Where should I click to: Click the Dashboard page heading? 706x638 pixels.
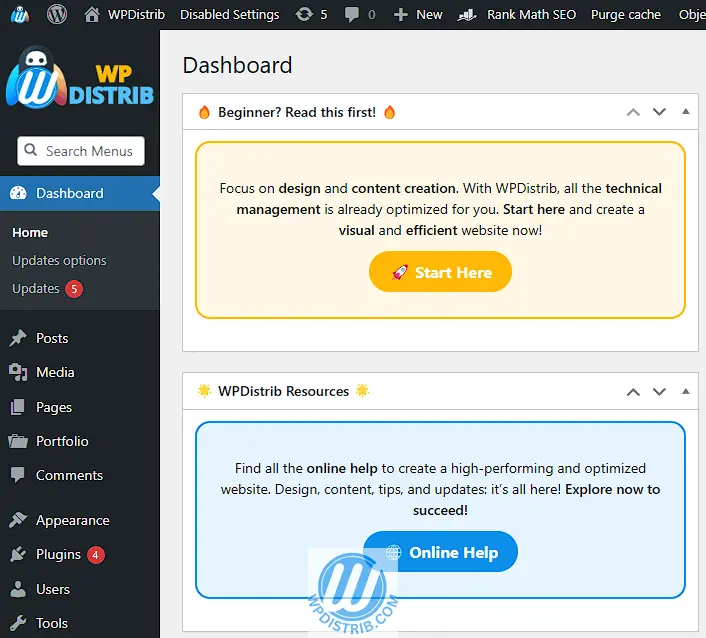tap(237, 65)
